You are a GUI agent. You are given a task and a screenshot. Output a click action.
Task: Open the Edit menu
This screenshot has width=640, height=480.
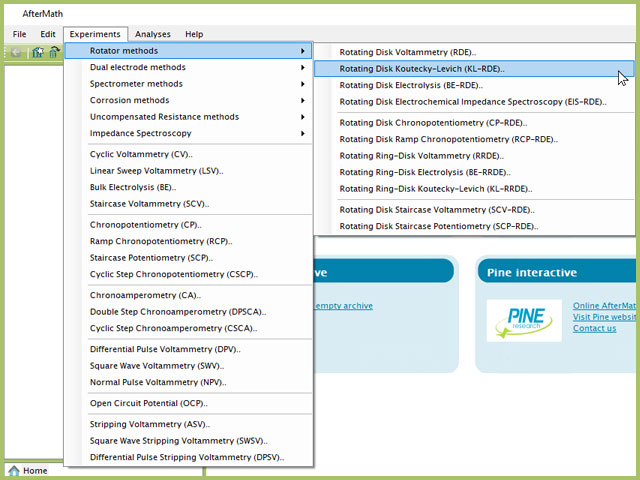48,34
